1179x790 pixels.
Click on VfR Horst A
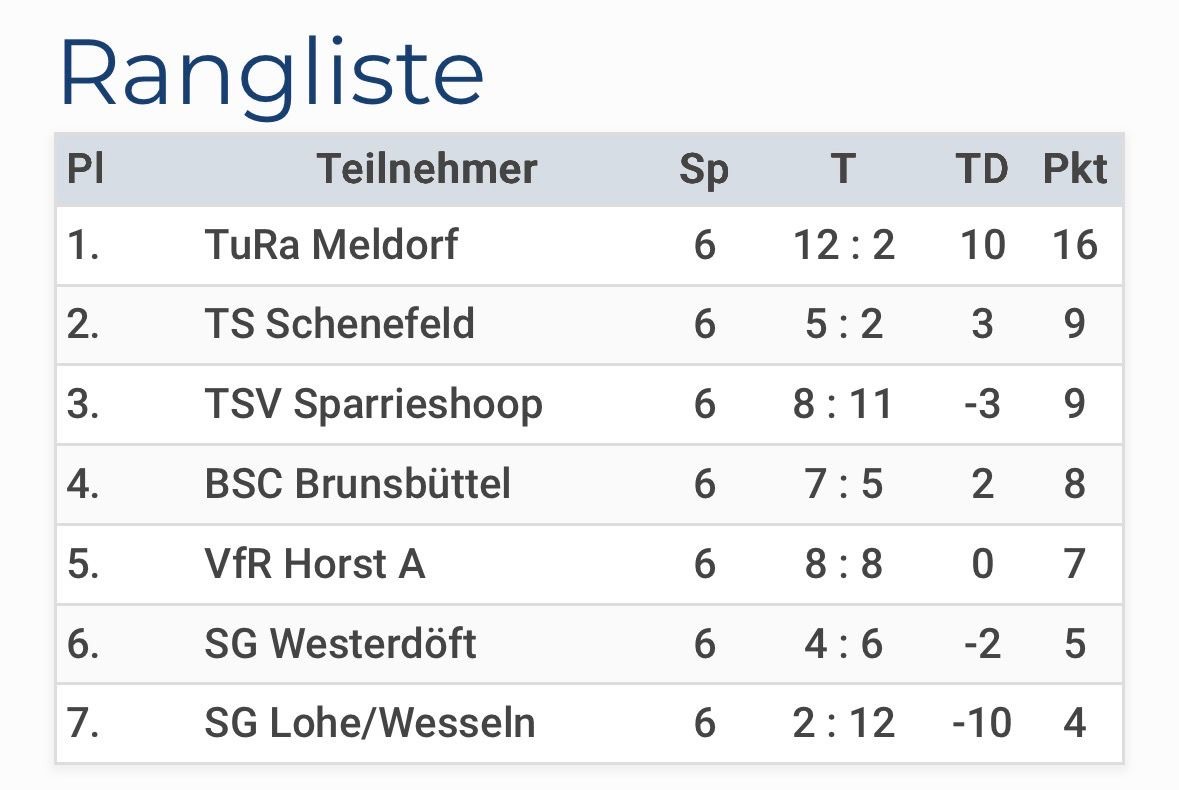tap(315, 564)
